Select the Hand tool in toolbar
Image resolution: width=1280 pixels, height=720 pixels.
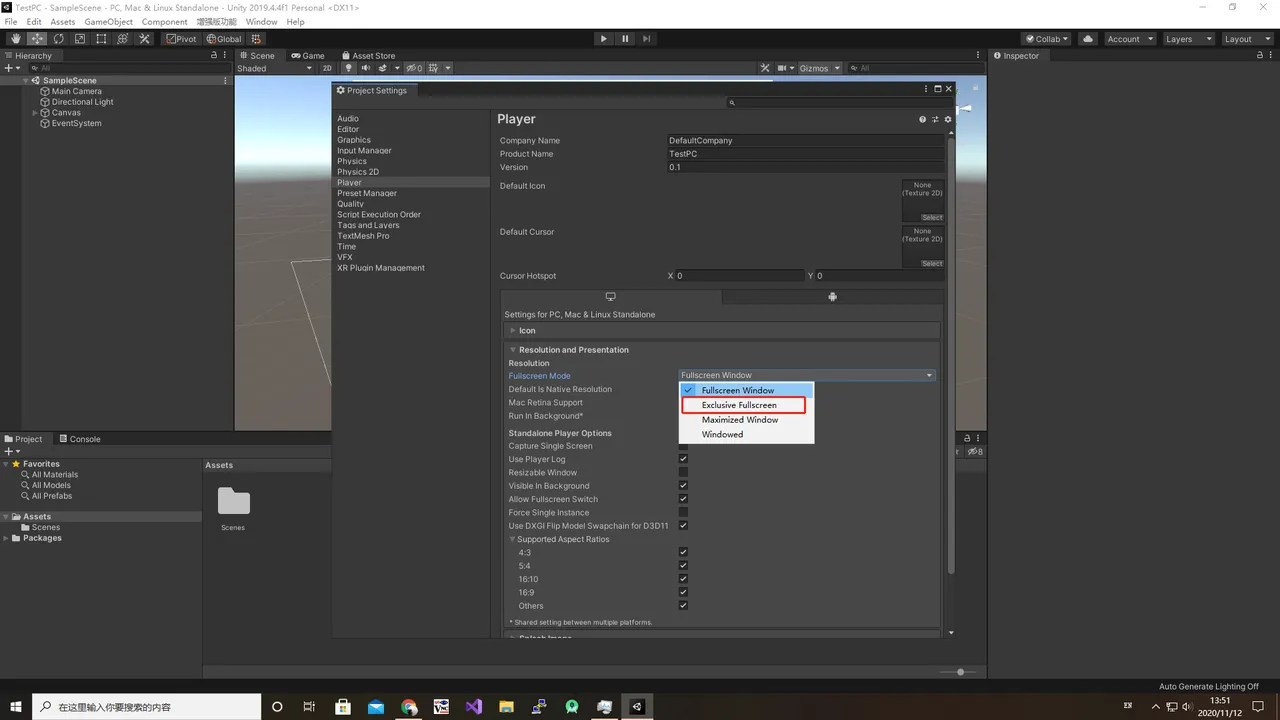point(15,39)
